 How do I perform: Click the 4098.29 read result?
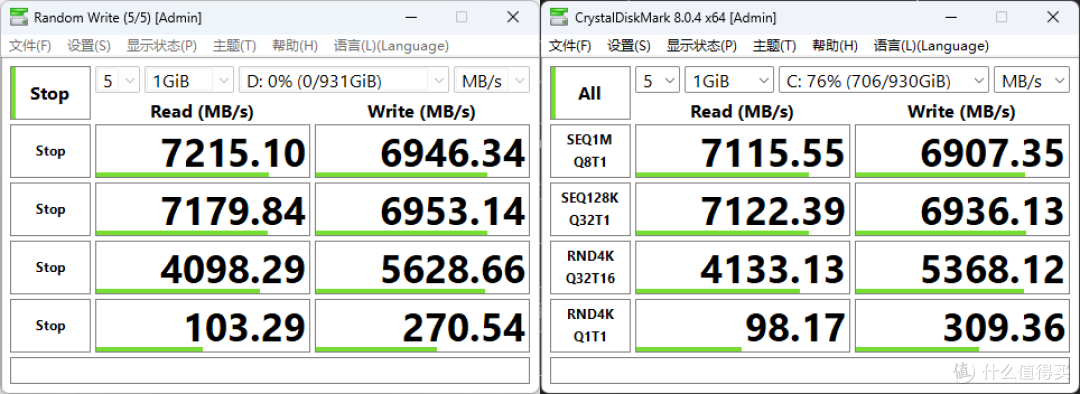tap(202, 267)
